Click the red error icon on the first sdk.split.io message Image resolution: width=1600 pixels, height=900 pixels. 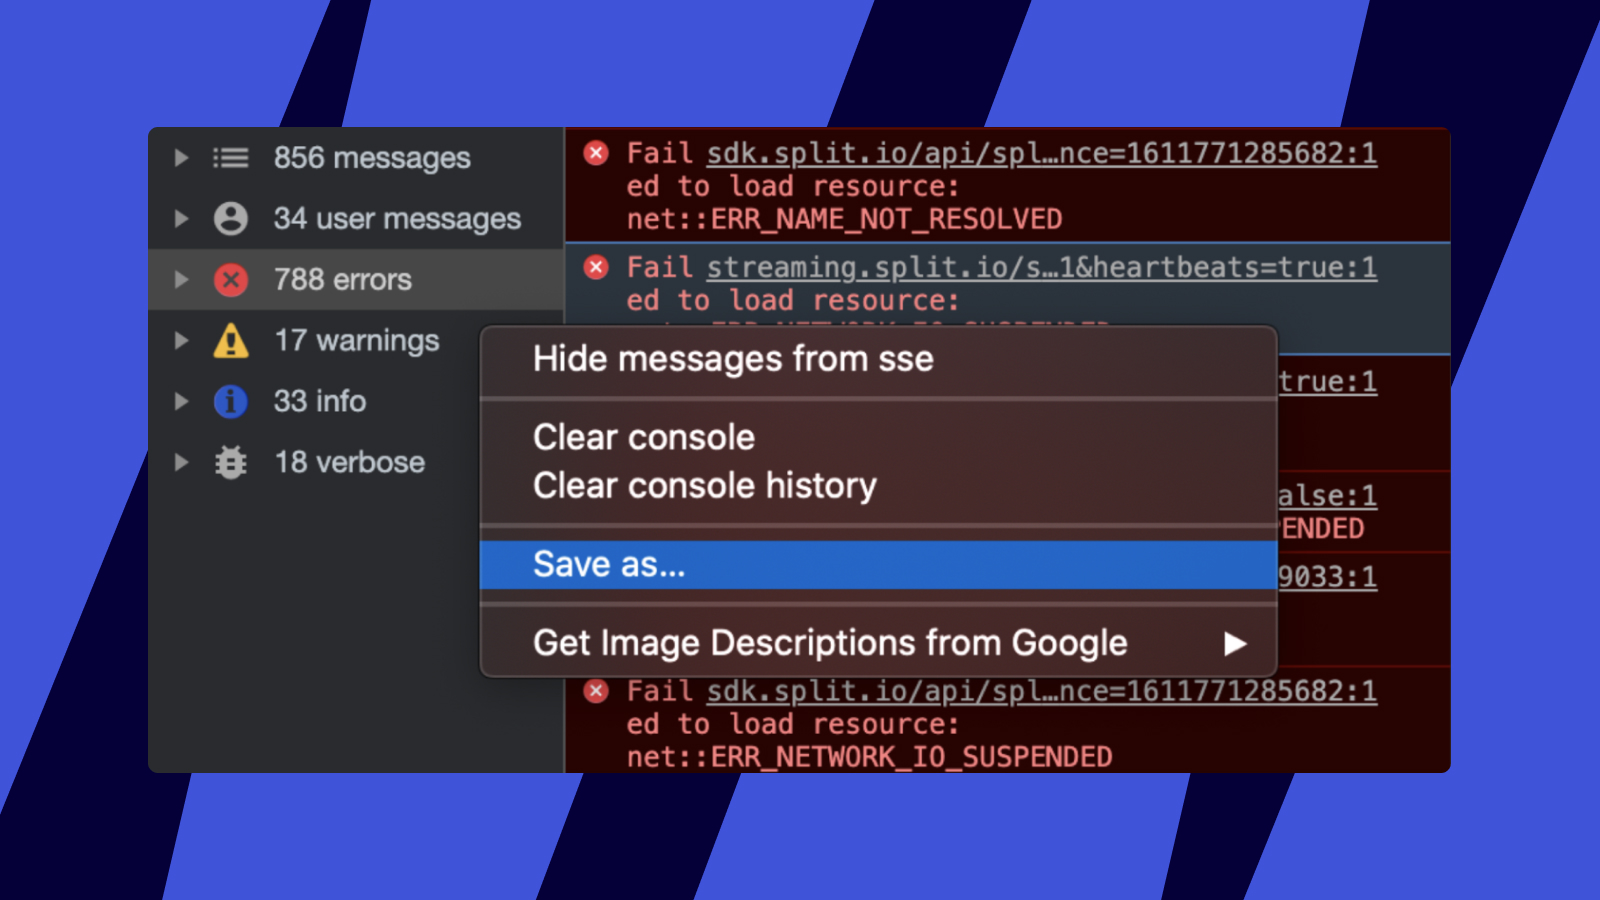coord(596,153)
